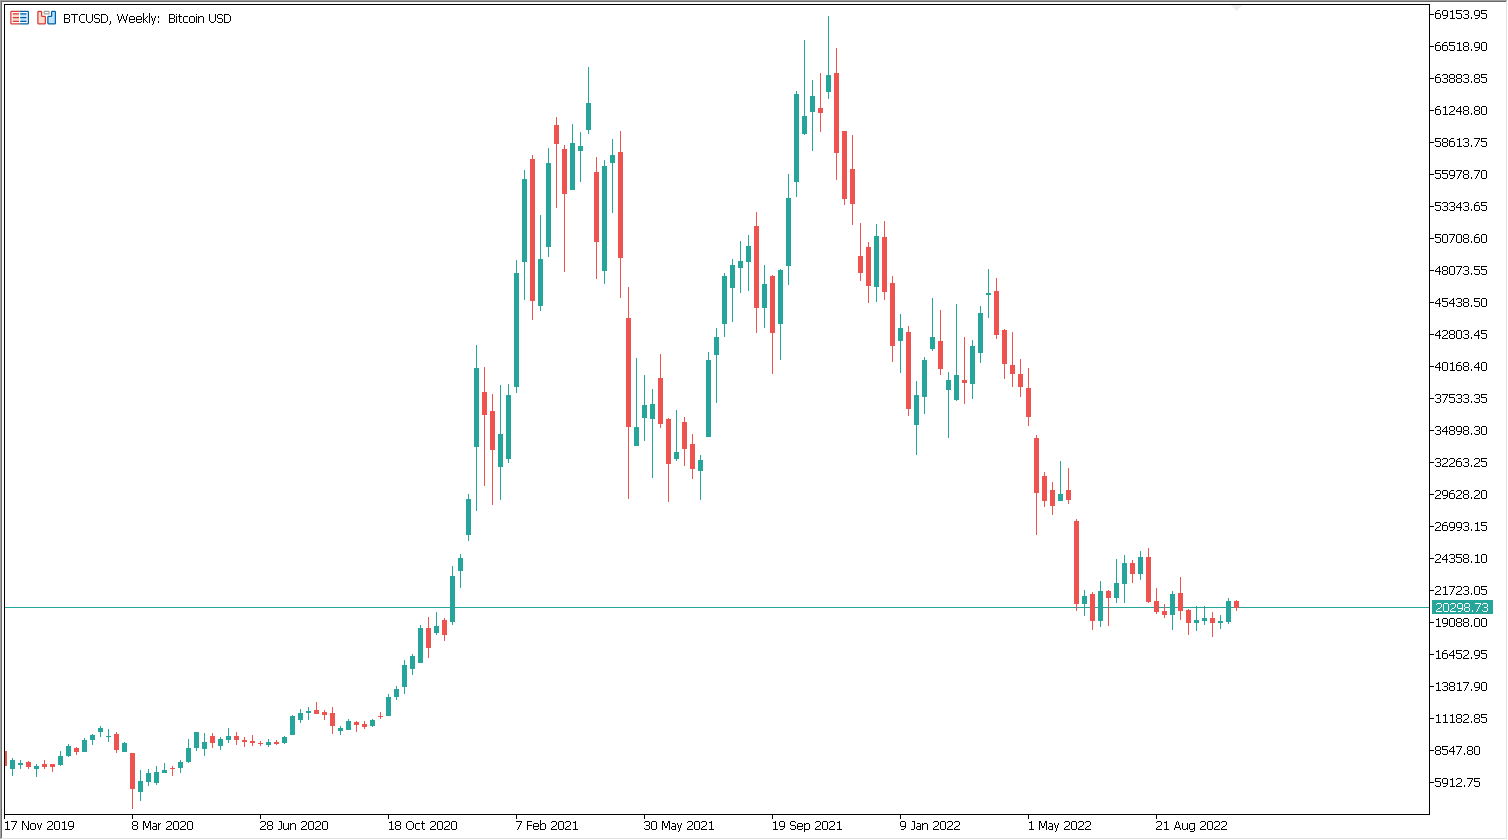The height and width of the screenshot is (840, 1508).
Task: Click the 24358.10 price scale label
Action: [x=1461, y=558]
